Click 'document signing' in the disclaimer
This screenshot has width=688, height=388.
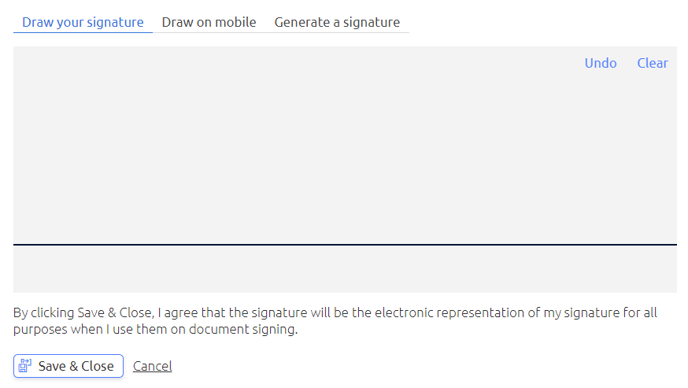click(x=244, y=329)
